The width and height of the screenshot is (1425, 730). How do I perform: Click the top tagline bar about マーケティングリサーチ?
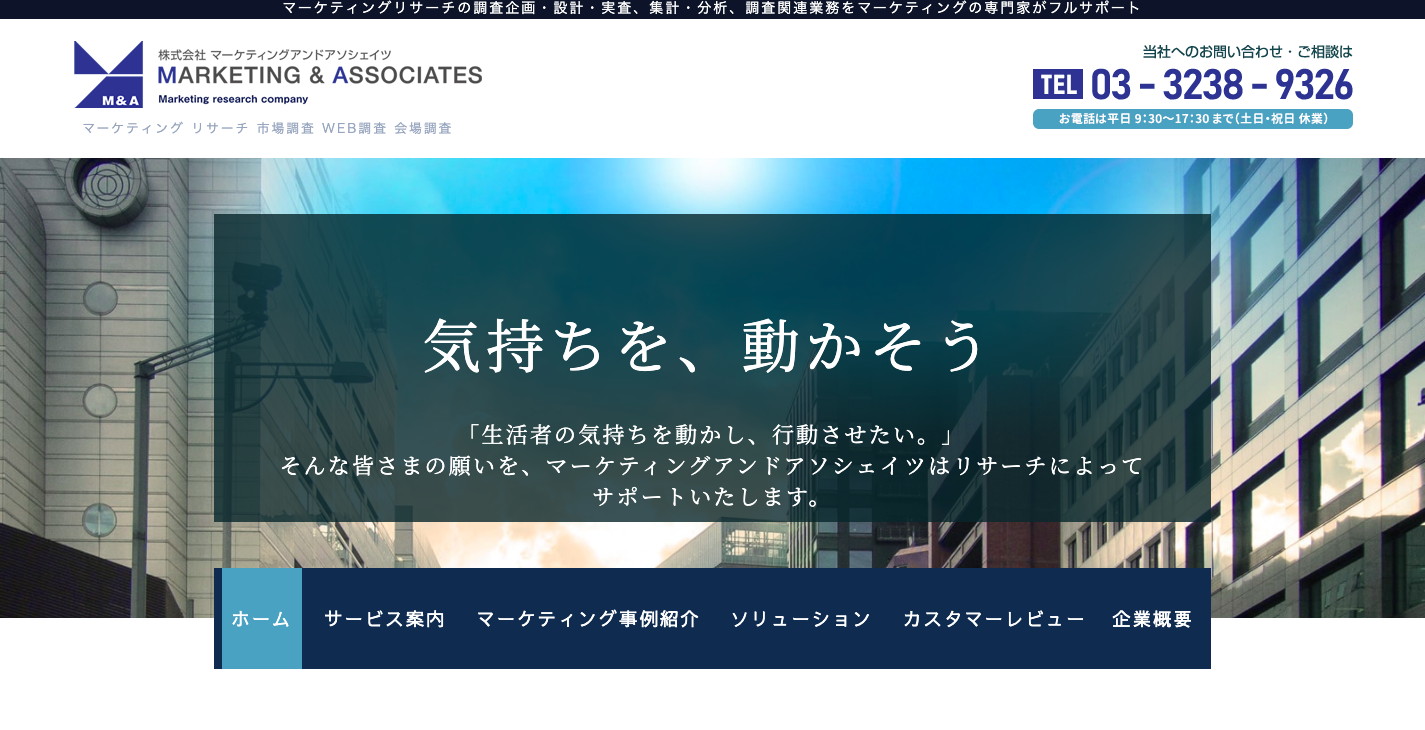click(712, 8)
